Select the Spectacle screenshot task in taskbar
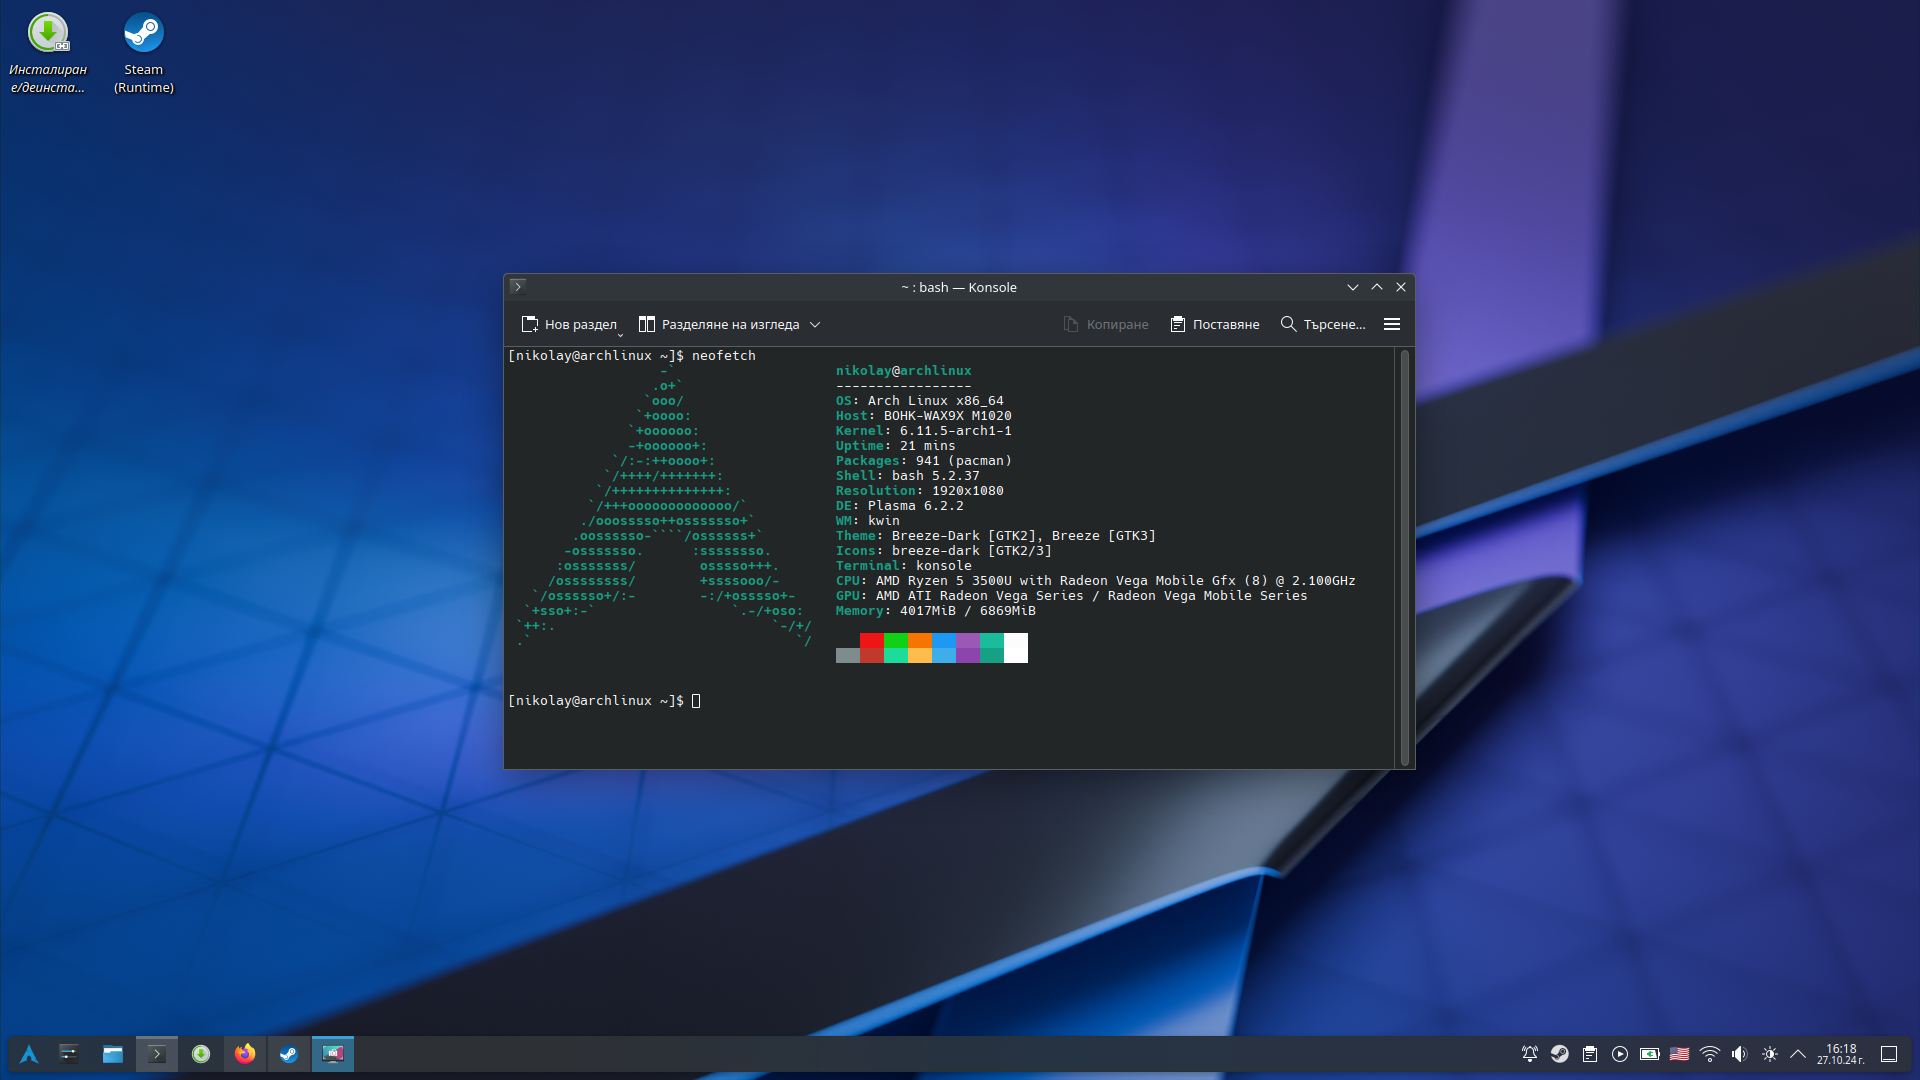 [x=333, y=1054]
